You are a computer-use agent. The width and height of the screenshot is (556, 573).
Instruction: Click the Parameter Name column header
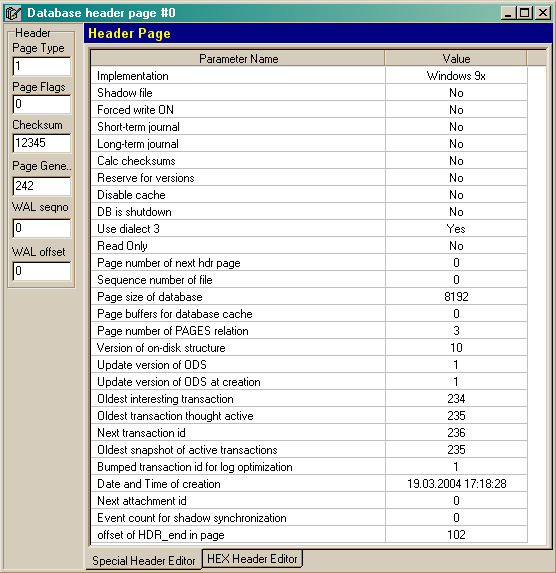point(238,58)
